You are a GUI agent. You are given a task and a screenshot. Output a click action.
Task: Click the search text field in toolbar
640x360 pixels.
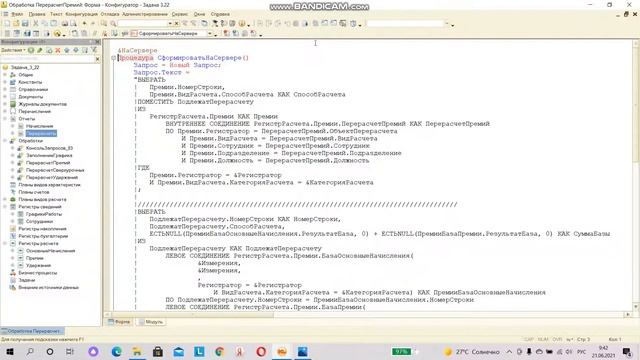[x=142, y=24]
